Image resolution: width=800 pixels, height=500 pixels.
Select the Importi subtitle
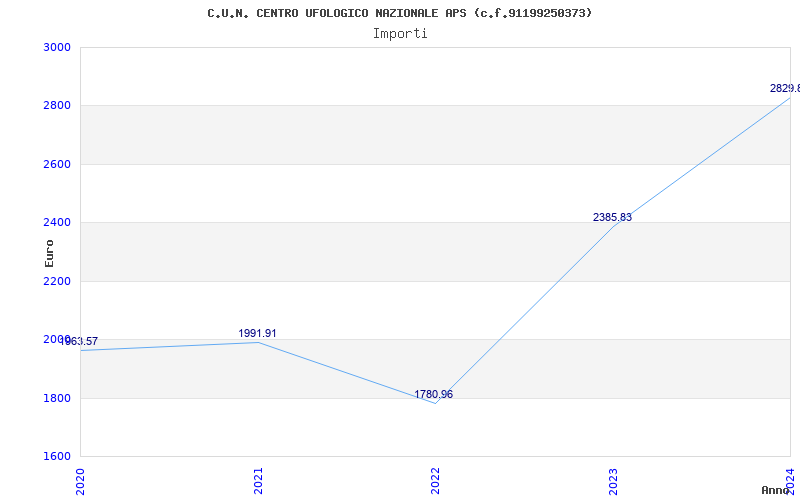point(400,34)
